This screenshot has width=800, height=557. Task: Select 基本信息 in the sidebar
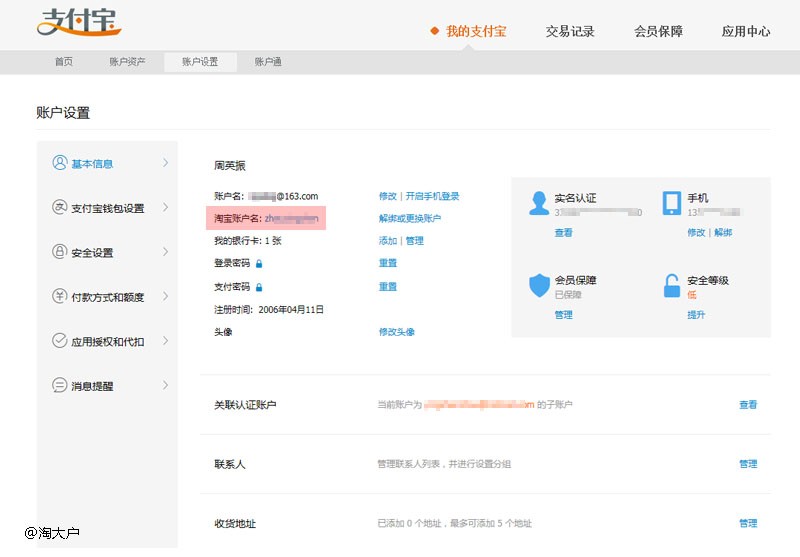tap(92, 164)
